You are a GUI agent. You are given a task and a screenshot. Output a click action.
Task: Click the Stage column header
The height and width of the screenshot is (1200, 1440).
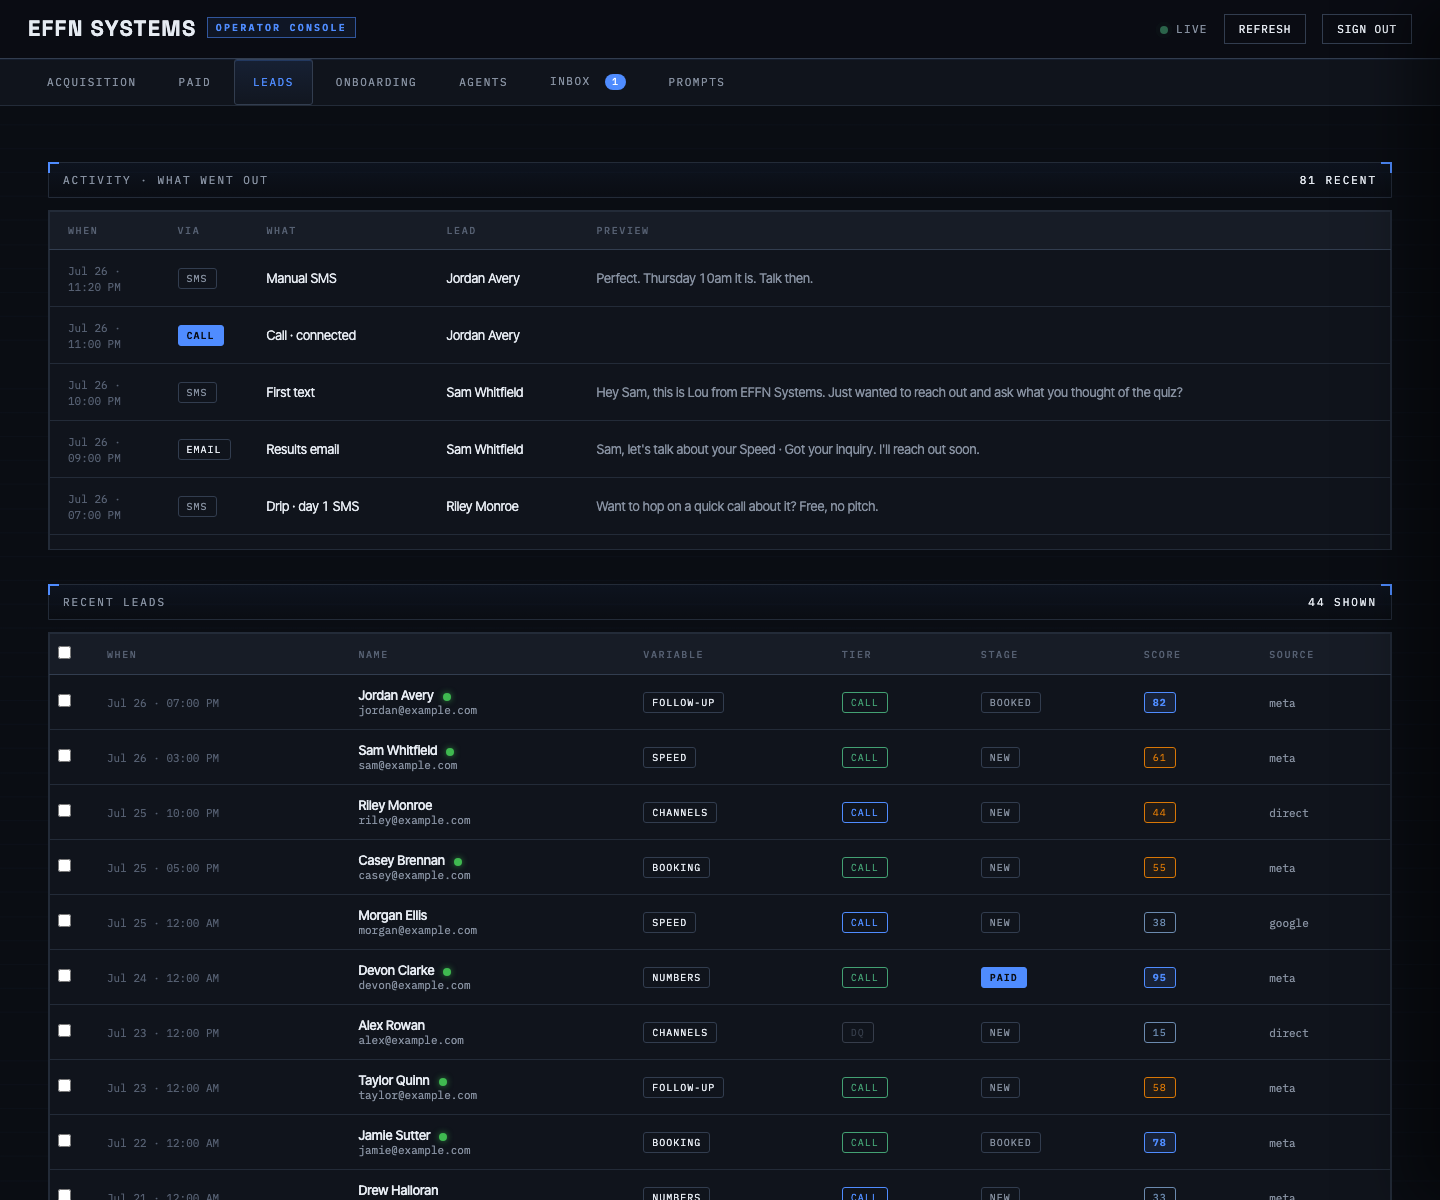click(999, 655)
